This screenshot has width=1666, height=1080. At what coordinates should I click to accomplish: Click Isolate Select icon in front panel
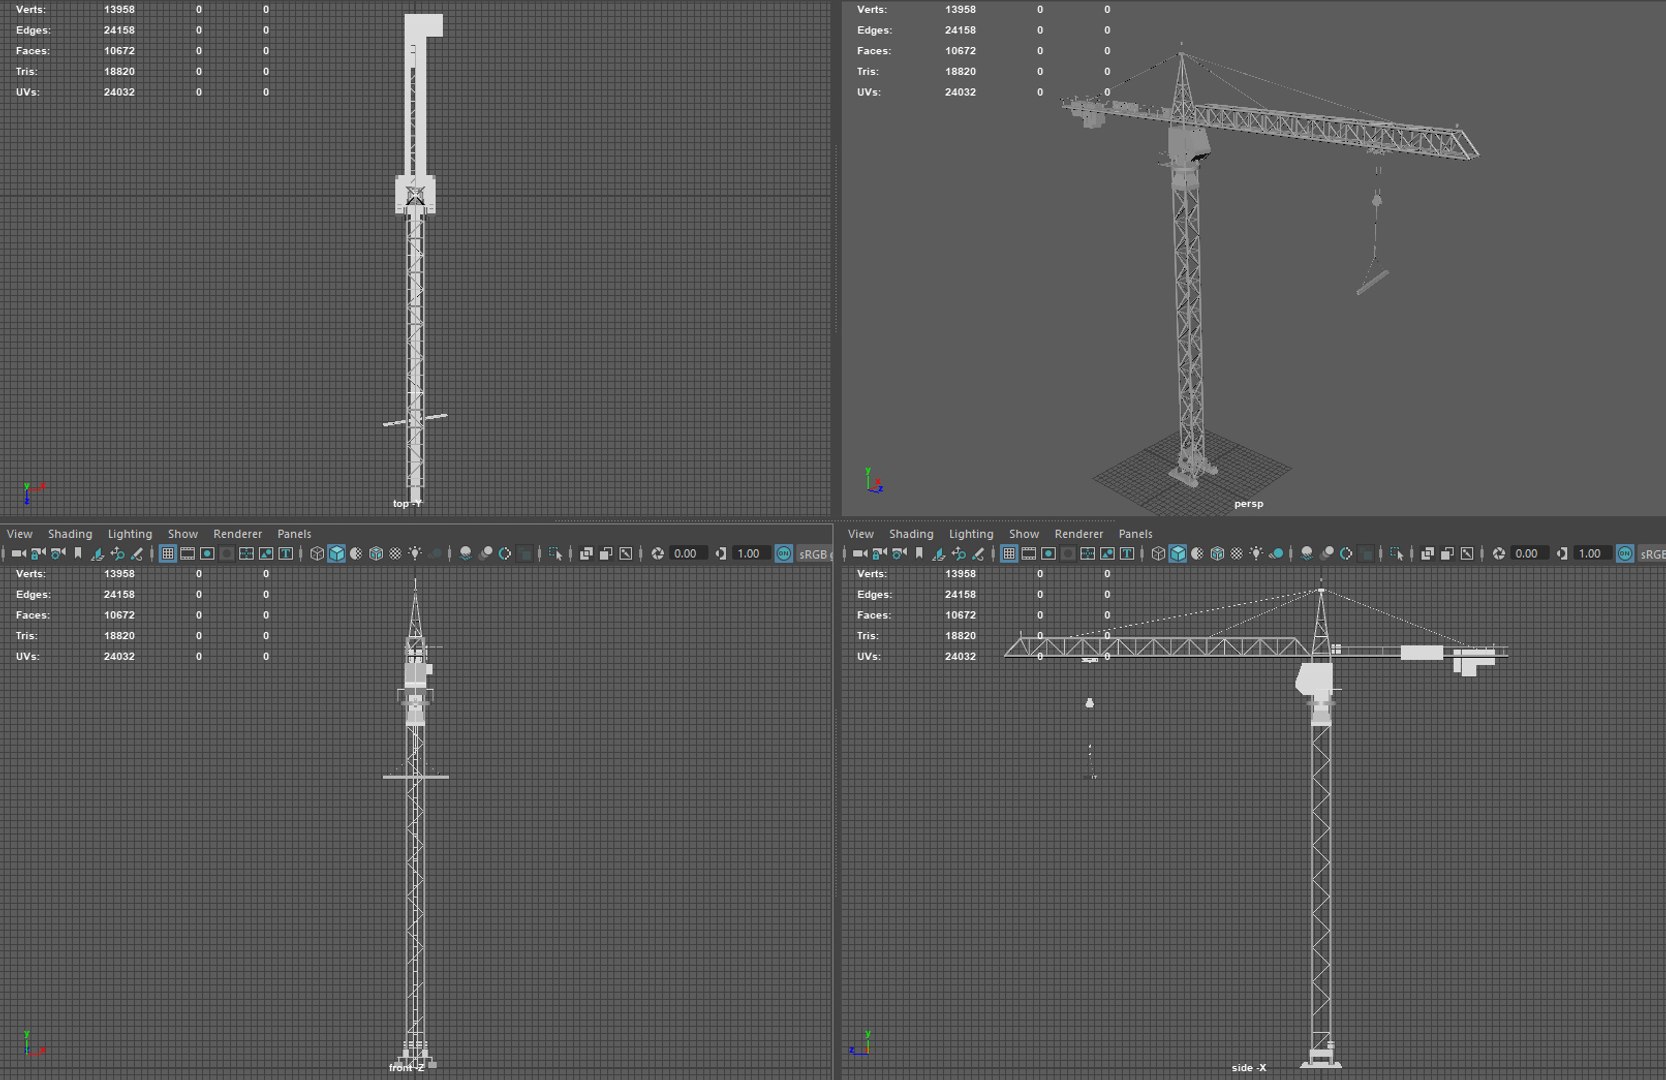click(555, 553)
